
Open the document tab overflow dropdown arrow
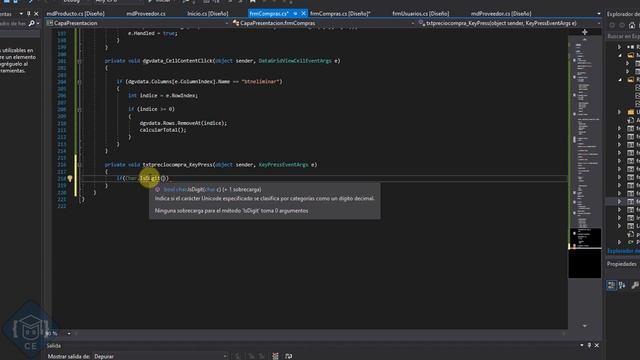pyautogui.click(x=599, y=14)
